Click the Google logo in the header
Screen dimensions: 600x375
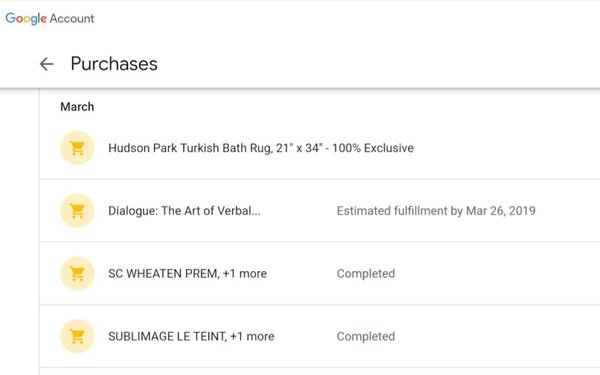tap(26, 18)
